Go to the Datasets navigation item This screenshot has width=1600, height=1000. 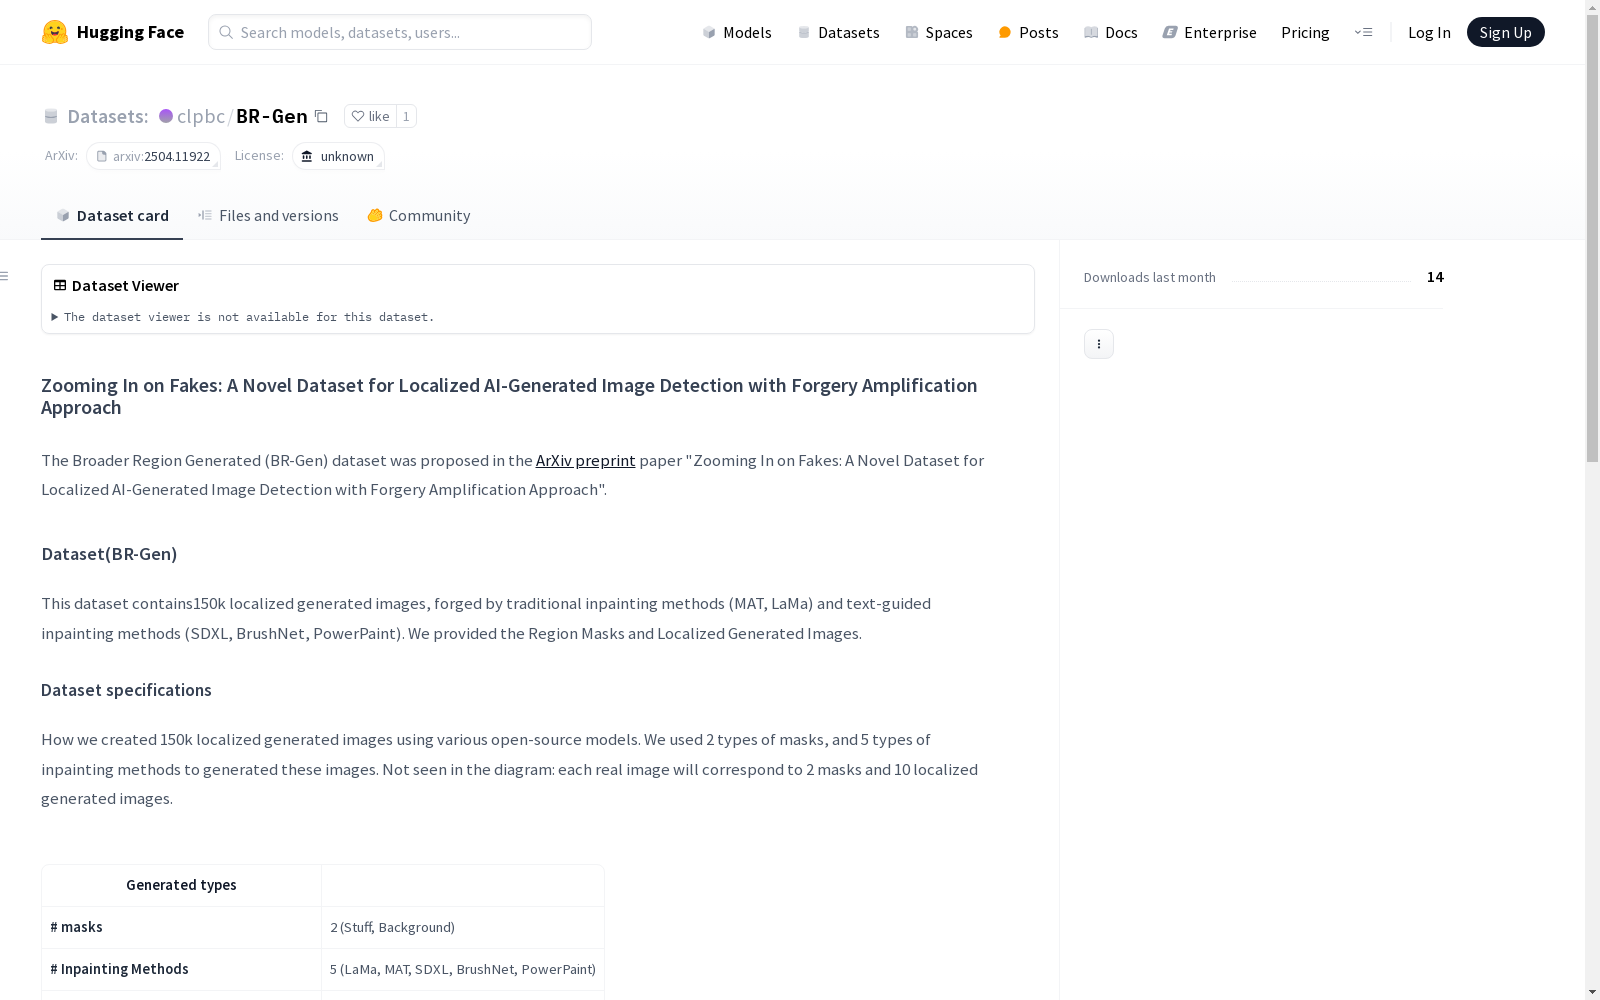838,32
